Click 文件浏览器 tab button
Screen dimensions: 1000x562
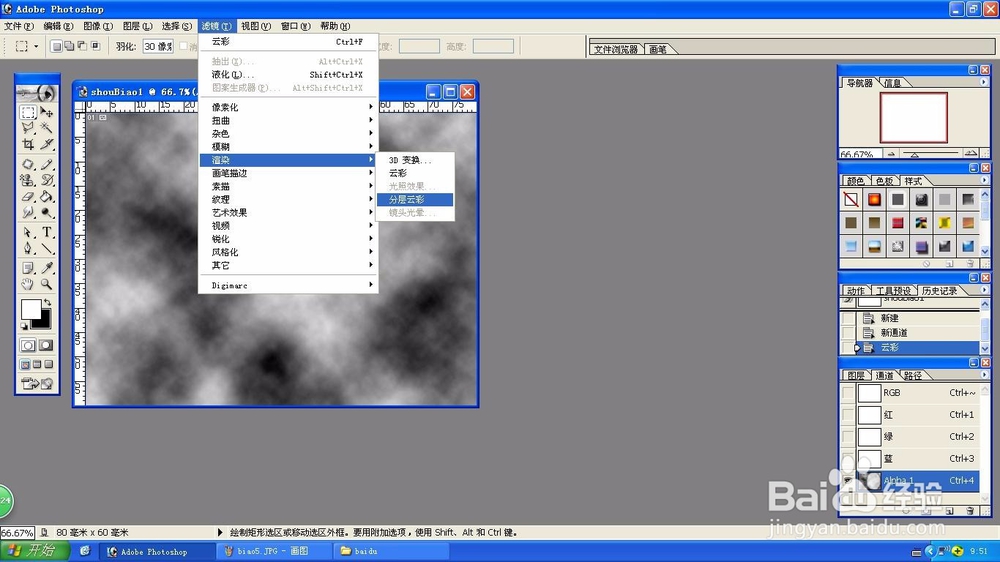click(615, 49)
